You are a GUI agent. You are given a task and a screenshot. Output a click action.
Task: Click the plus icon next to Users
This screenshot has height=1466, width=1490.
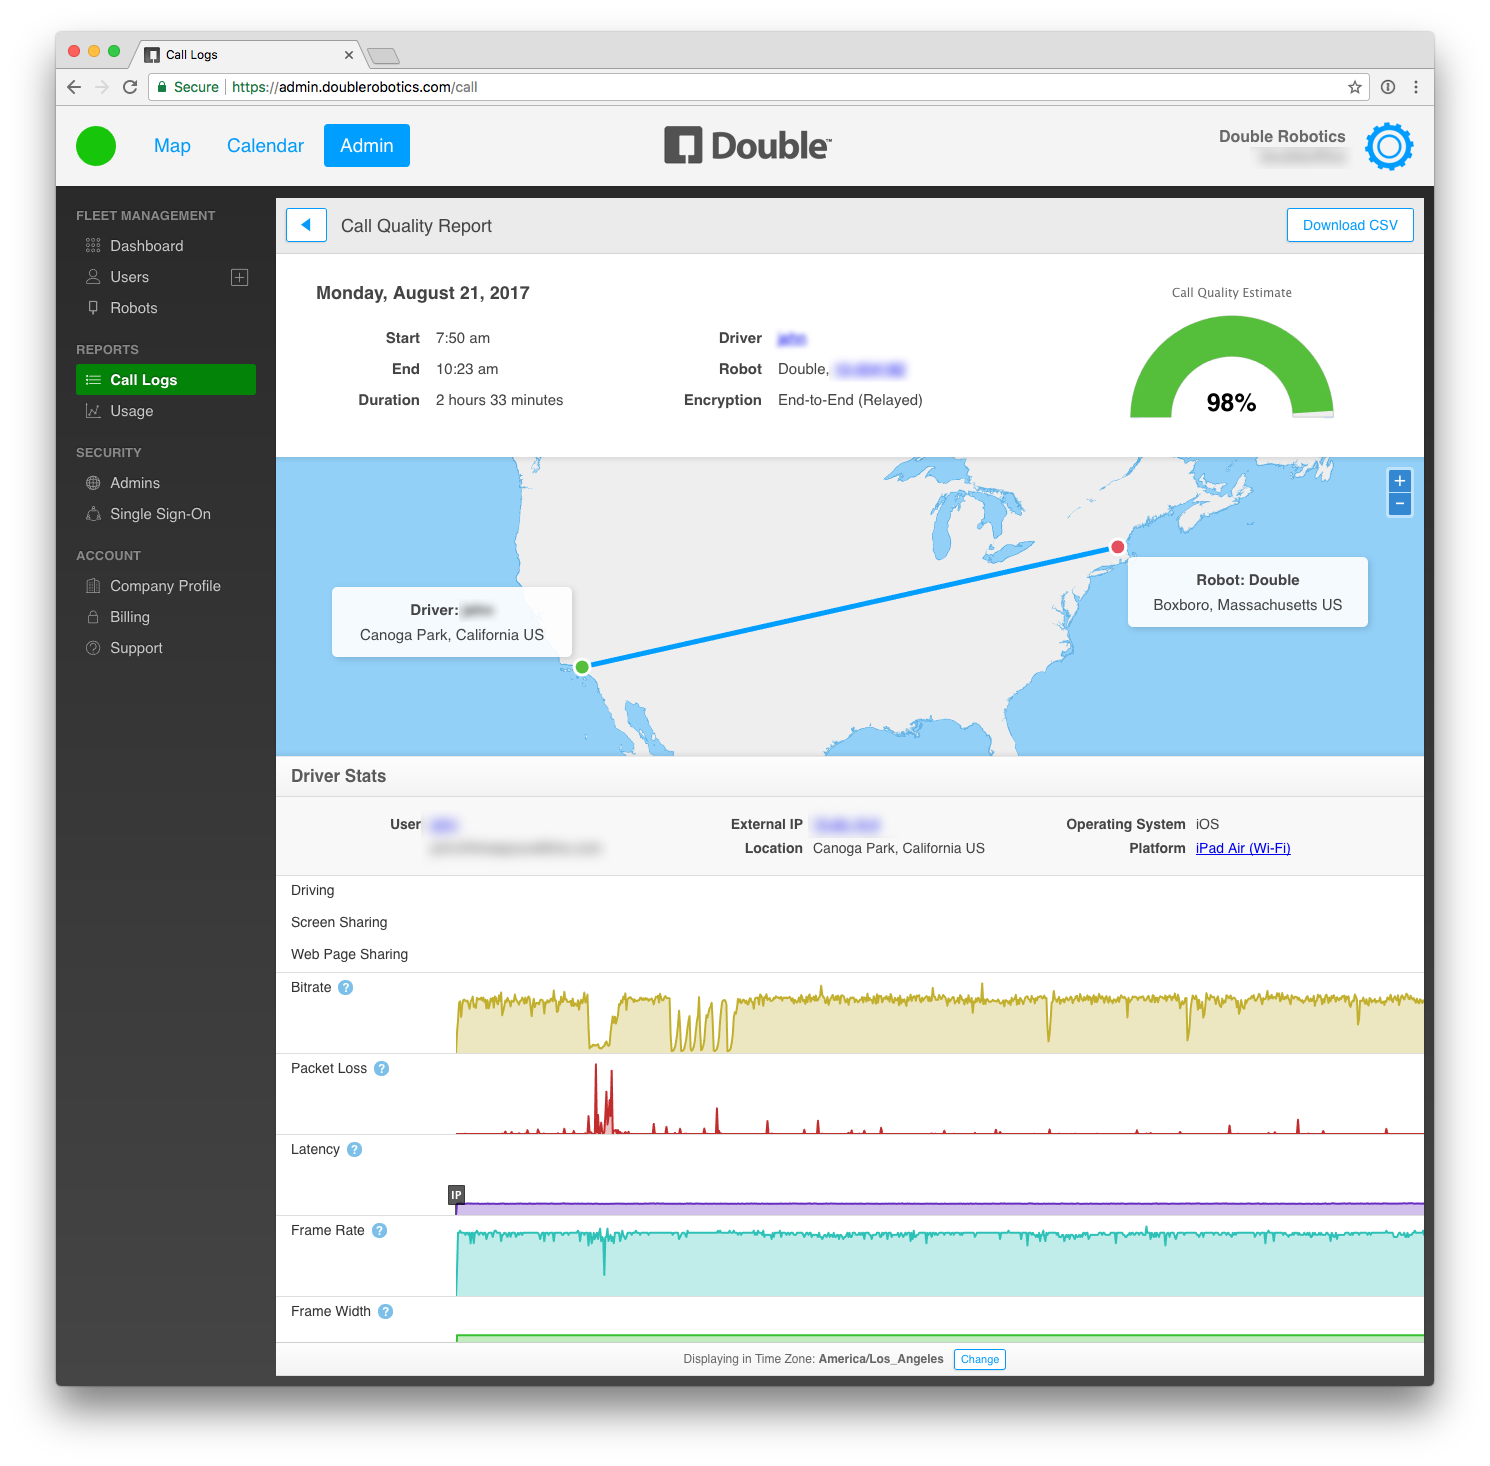[239, 277]
